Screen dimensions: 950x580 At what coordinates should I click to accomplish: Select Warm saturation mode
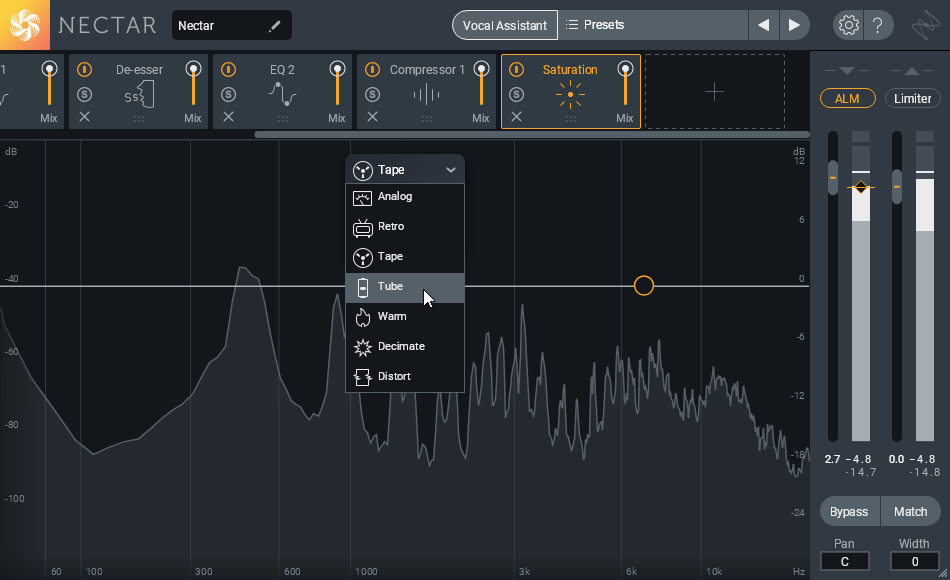[x=405, y=317]
